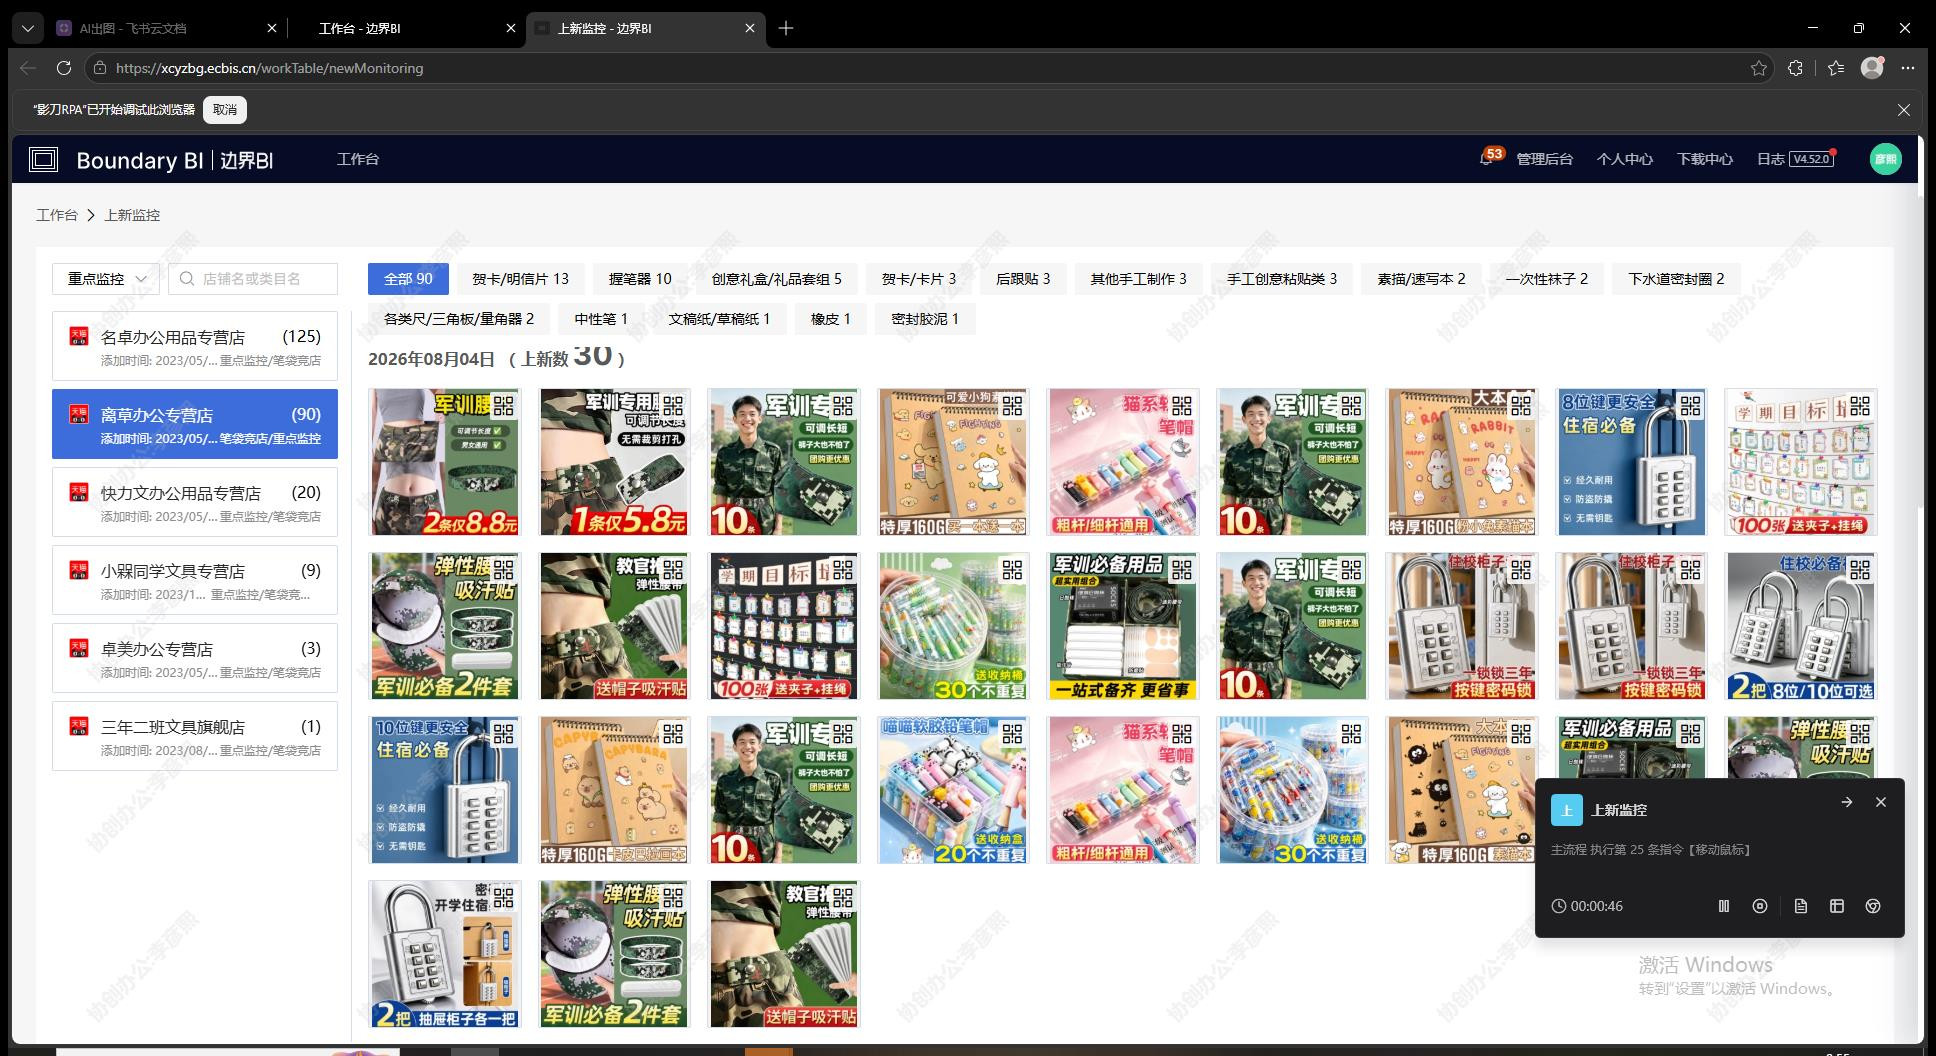Open the browser tab search chevron
This screenshot has height=1056, width=1936.
pyautogui.click(x=28, y=29)
